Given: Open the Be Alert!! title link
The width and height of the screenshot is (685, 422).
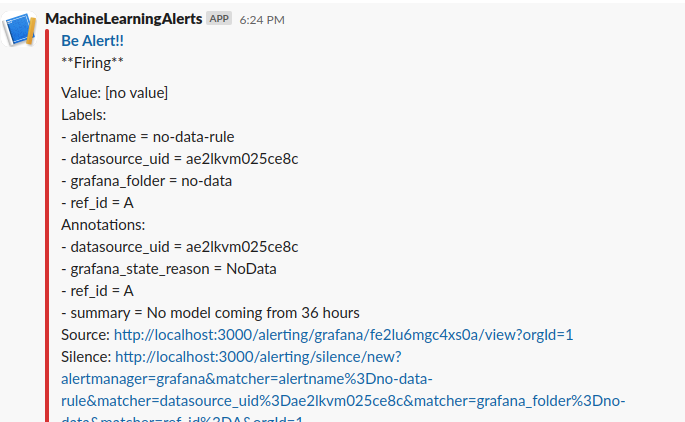Looking at the screenshot, I should (92, 41).
